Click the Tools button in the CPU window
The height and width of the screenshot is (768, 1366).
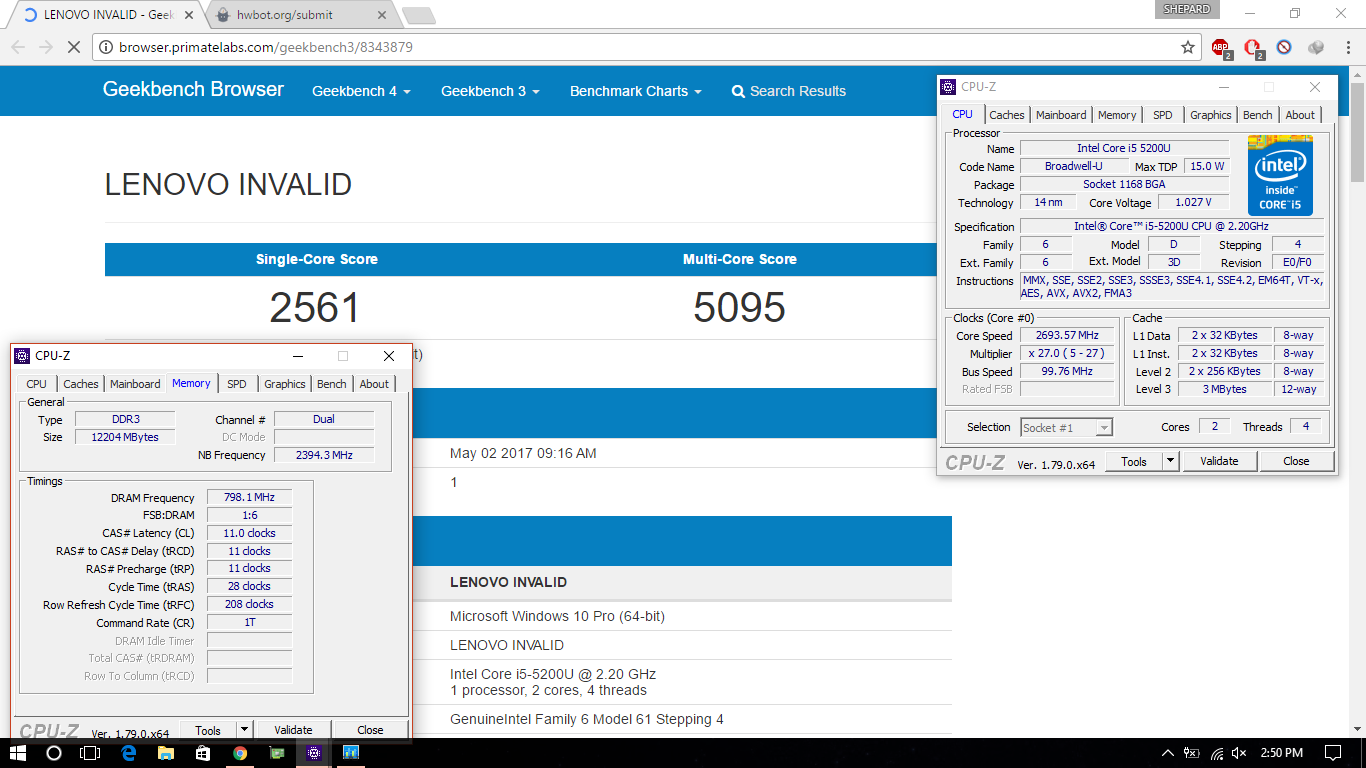coord(1134,461)
